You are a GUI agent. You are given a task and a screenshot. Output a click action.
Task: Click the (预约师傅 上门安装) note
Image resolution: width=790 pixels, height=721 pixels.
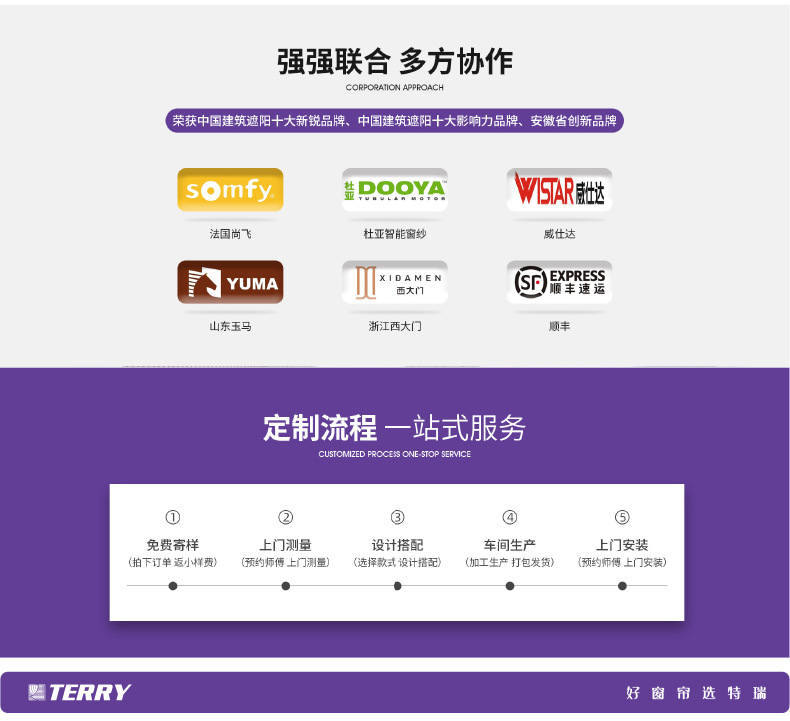[622, 562]
